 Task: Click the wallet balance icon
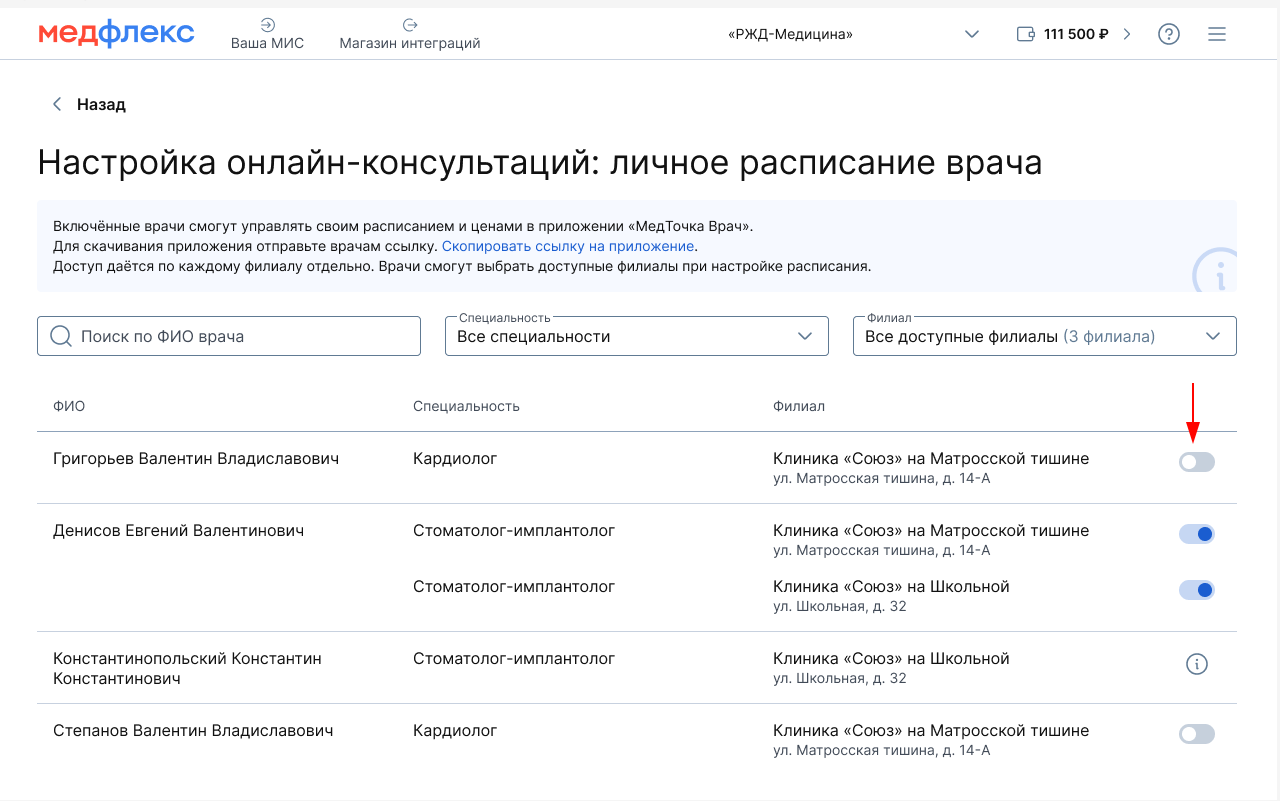(x=1025, y=34)
